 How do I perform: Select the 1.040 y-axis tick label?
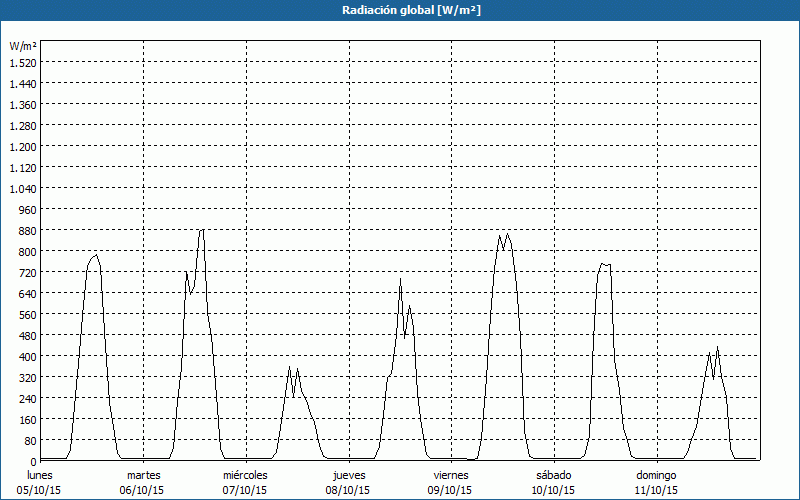pyautogui.click(x=22, y=188)
